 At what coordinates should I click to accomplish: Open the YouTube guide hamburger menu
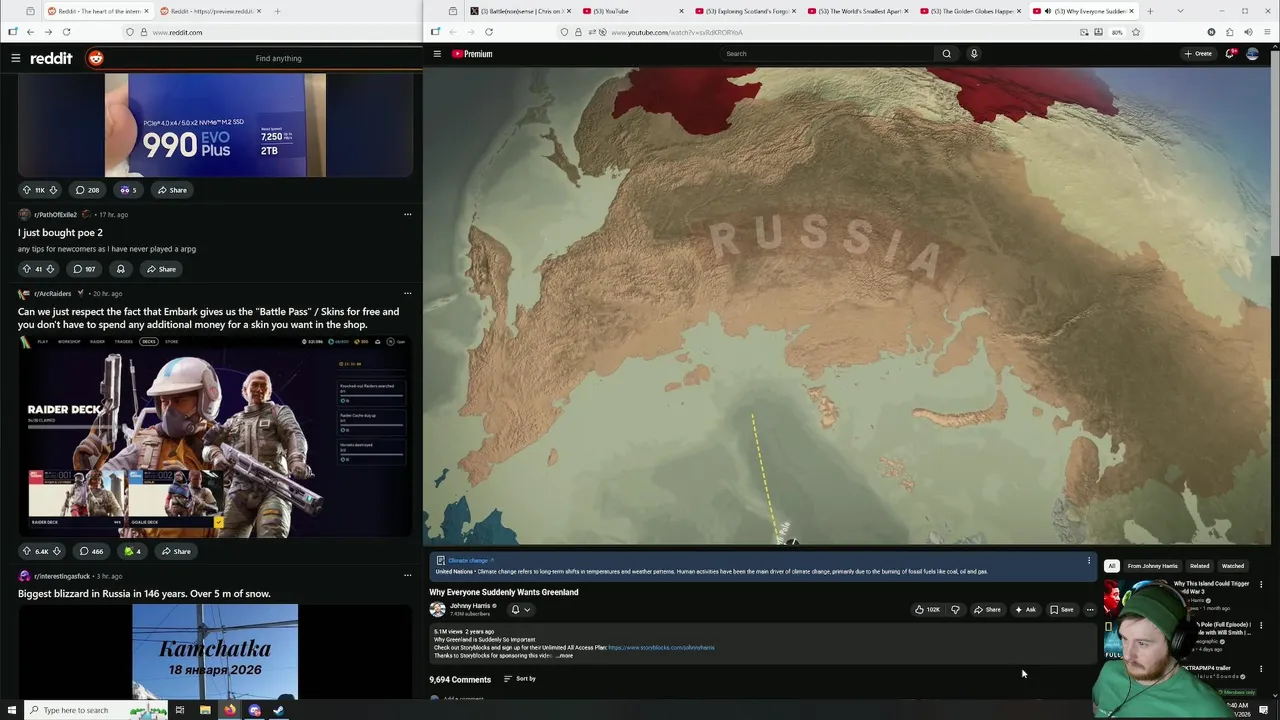click(x=437, y=54)
